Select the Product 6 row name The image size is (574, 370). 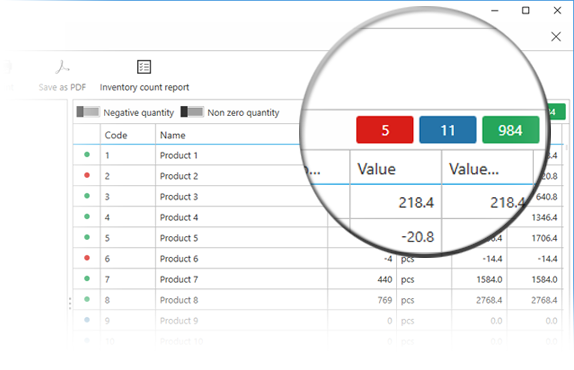(x=179, y=259)
